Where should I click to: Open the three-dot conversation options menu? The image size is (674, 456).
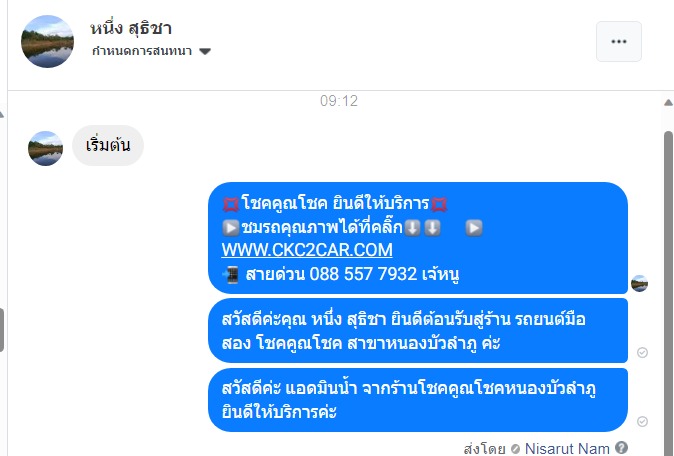(619, 41)
